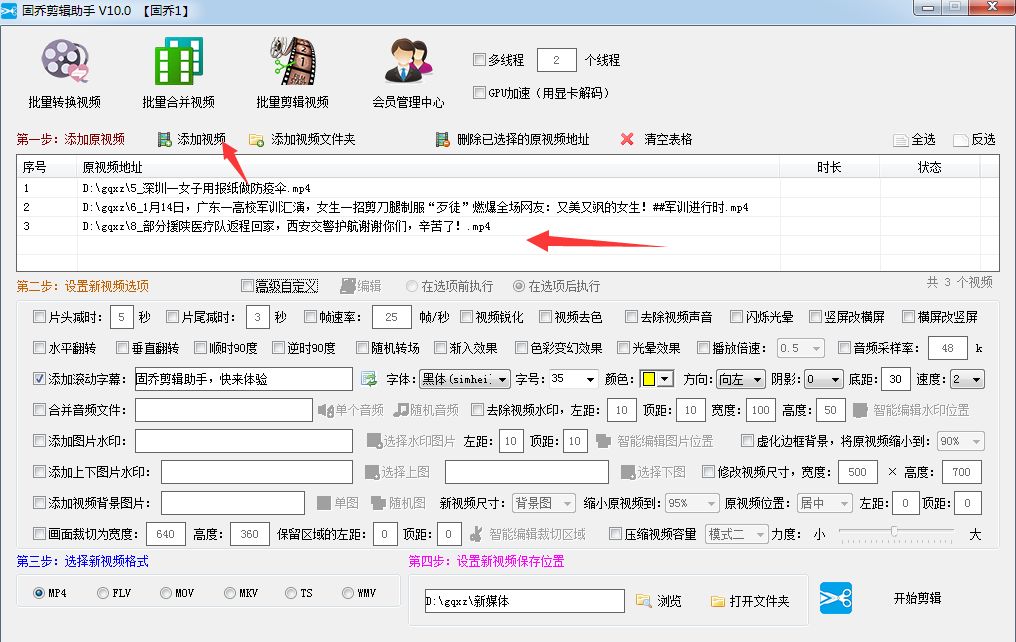Screen dimensions: 1016x642
Task: Enable 水平翻转 checkbox
Action: 40,348
